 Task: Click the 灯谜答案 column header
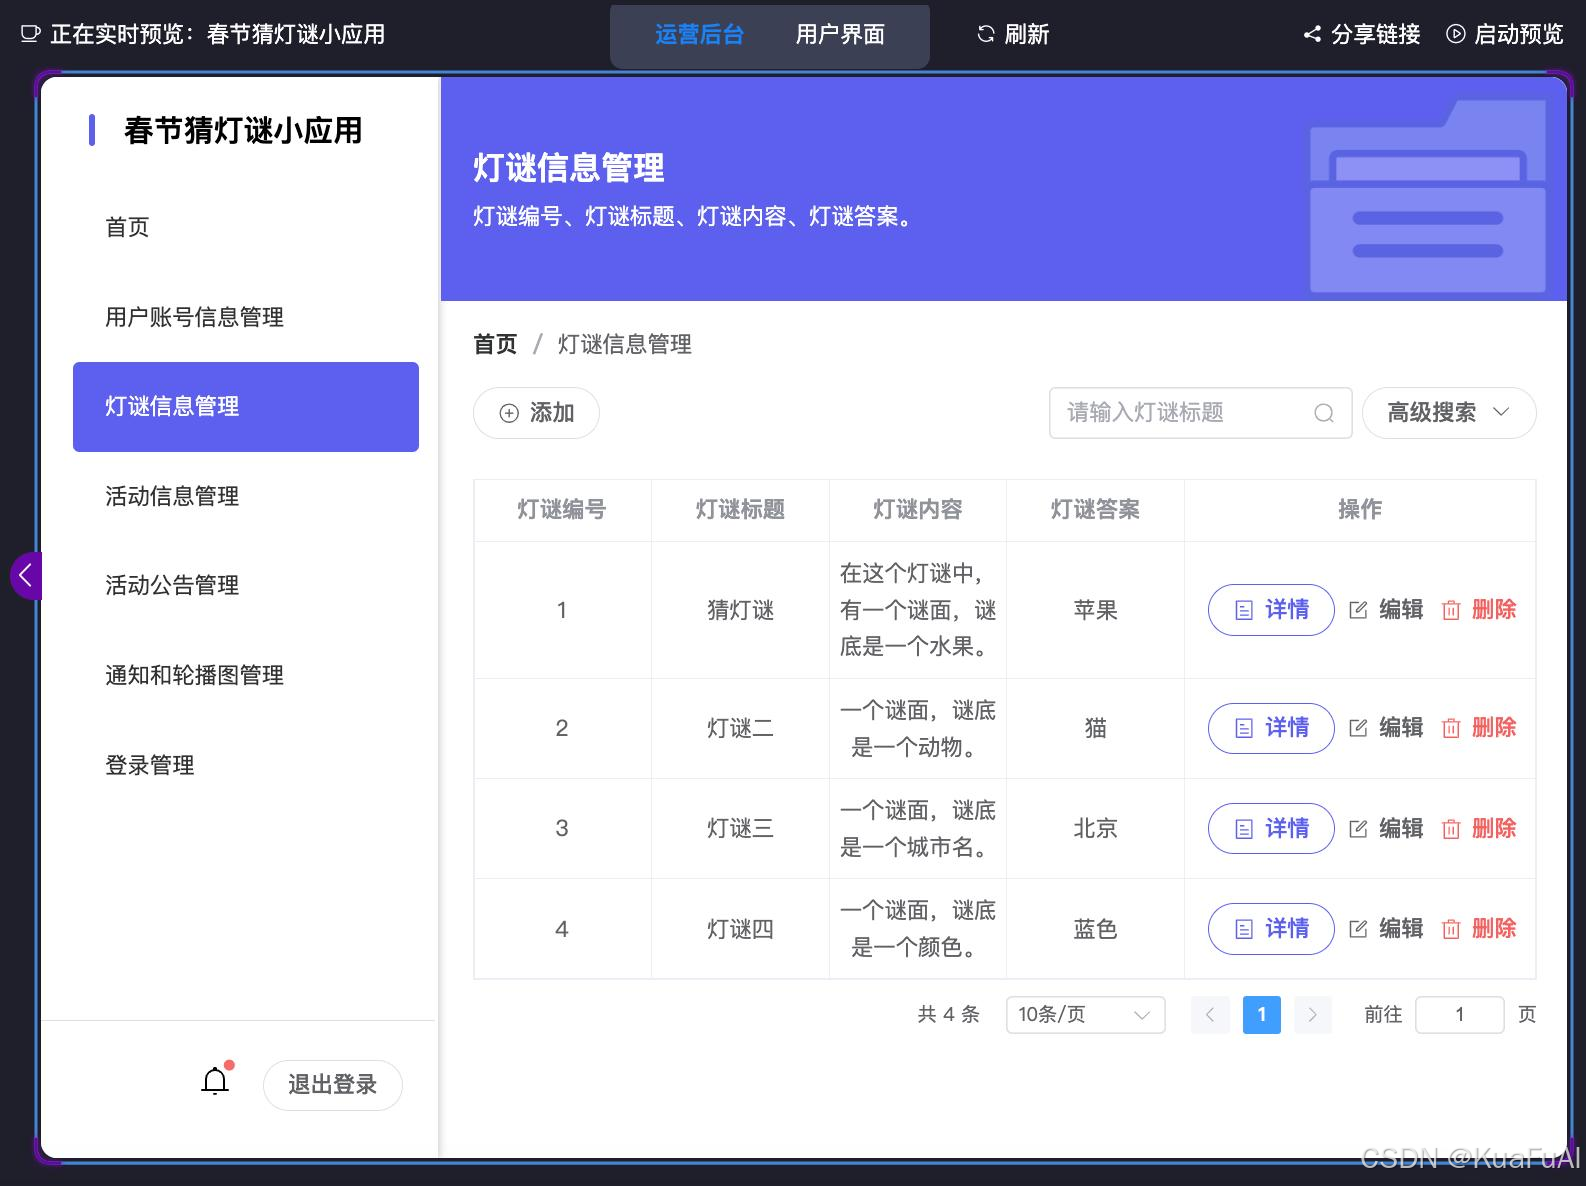[x=1096, y=510]
